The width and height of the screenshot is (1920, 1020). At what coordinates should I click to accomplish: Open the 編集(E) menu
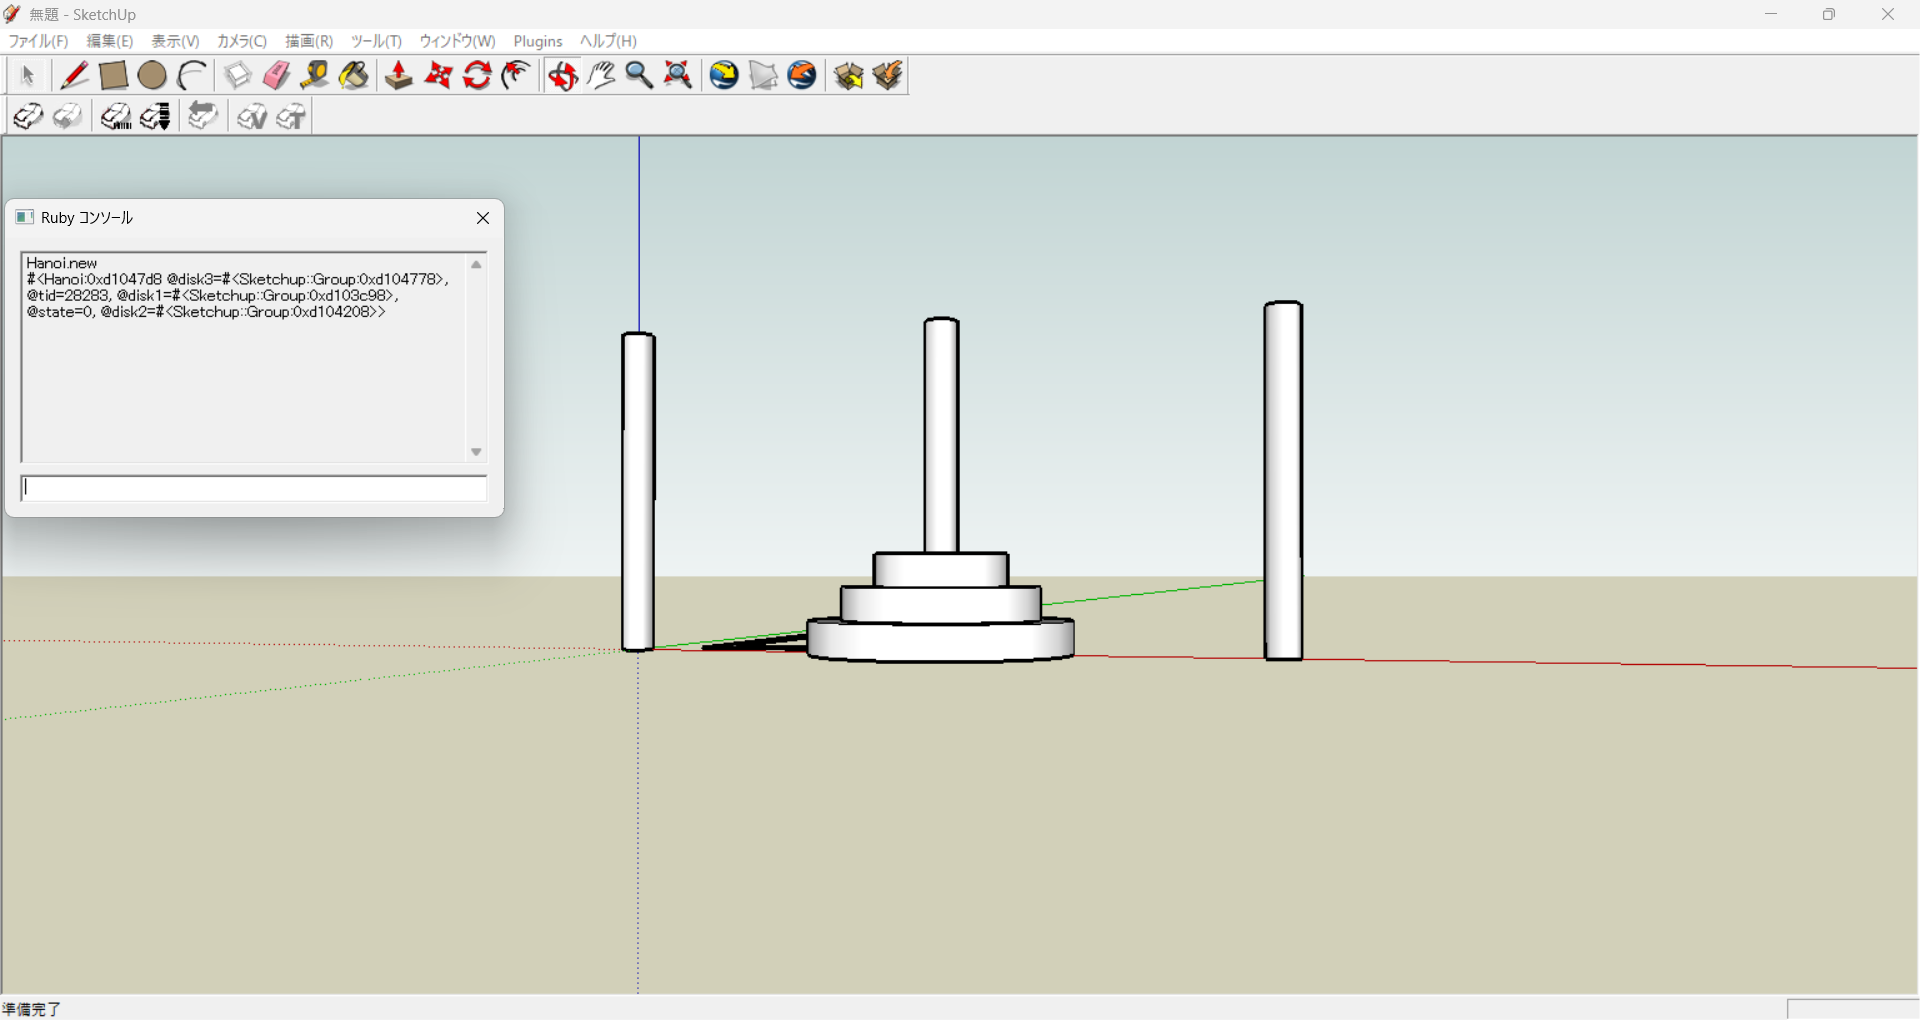[x=110, y=41]
